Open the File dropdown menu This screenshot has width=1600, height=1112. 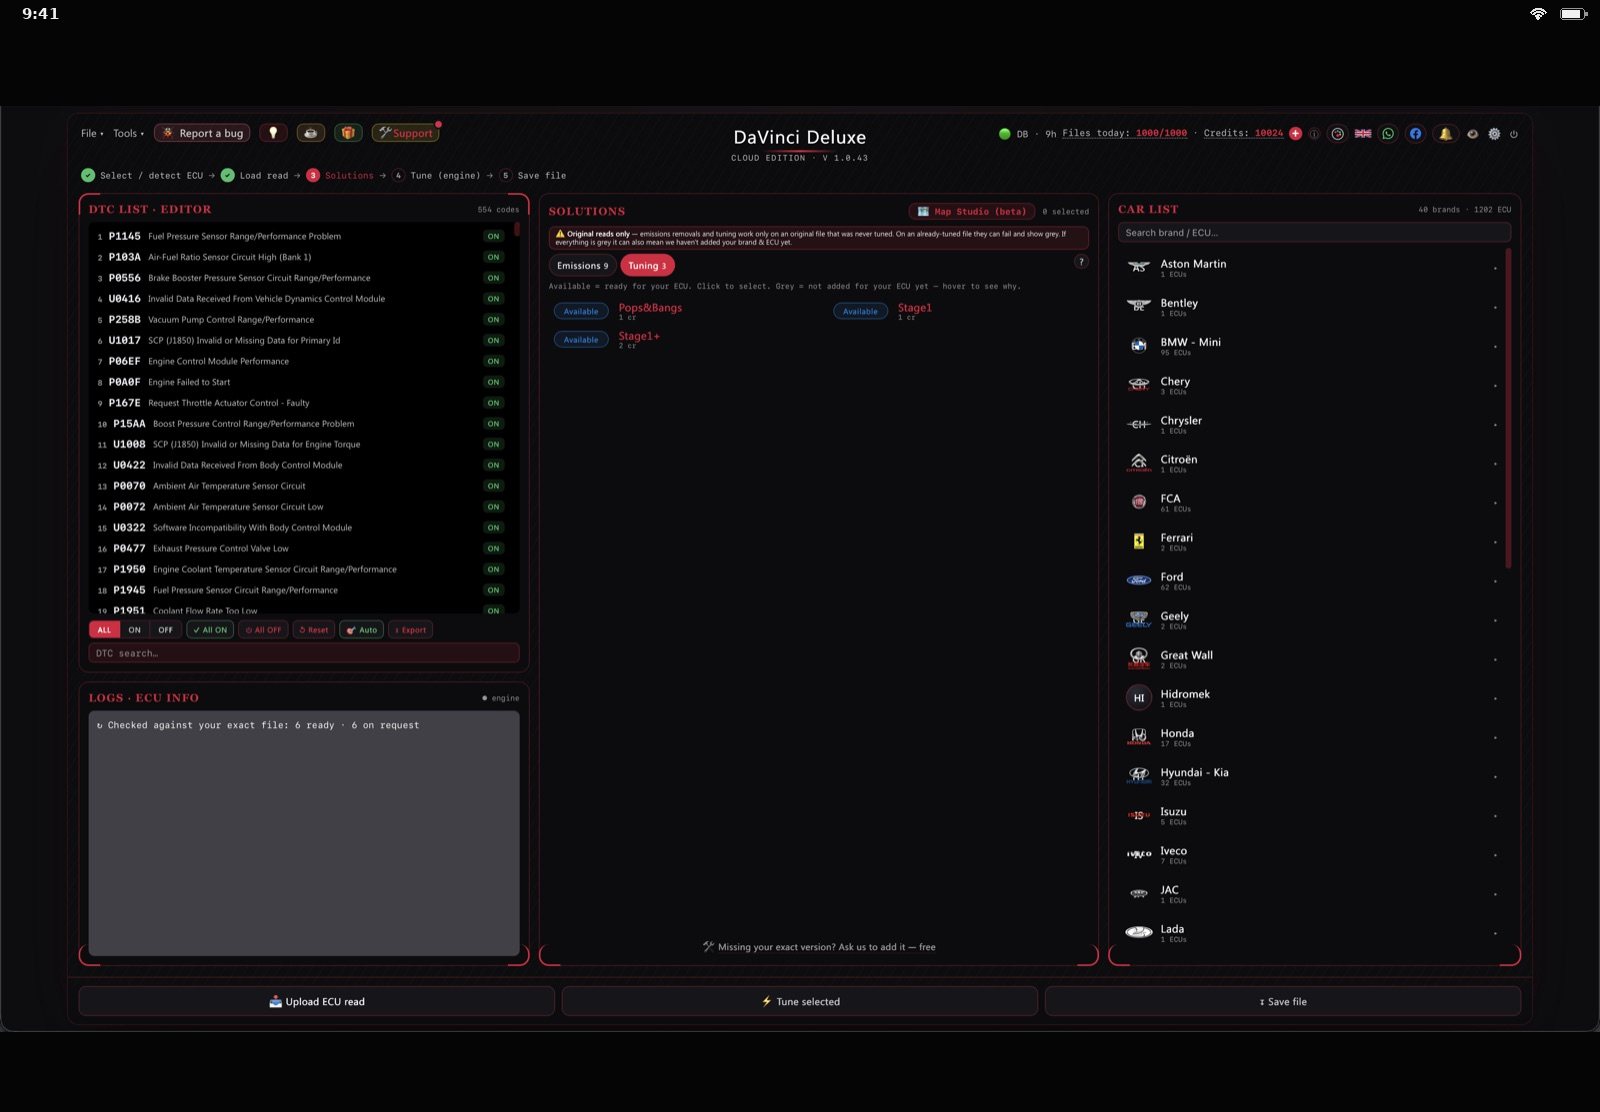[92, 133]
